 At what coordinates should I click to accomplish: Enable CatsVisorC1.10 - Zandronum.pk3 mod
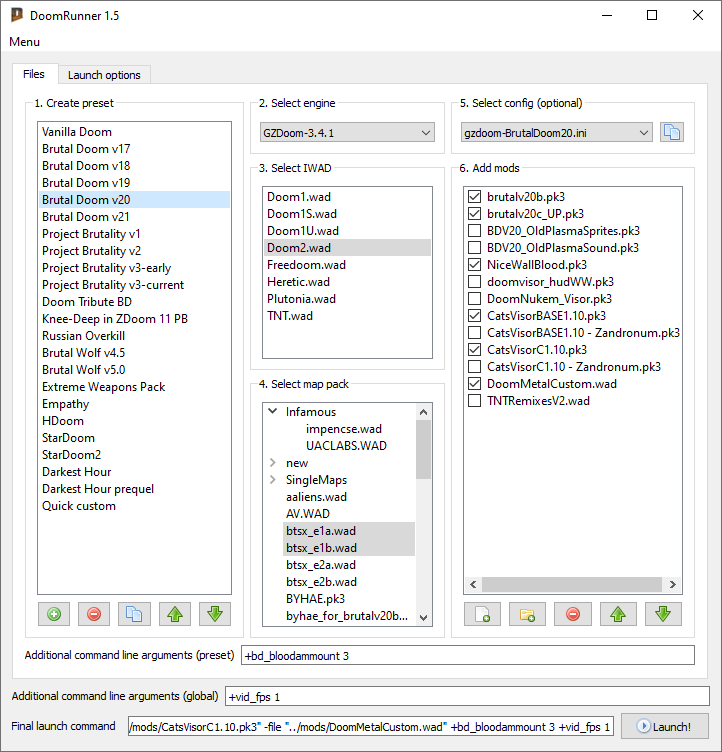coord(474,366)
